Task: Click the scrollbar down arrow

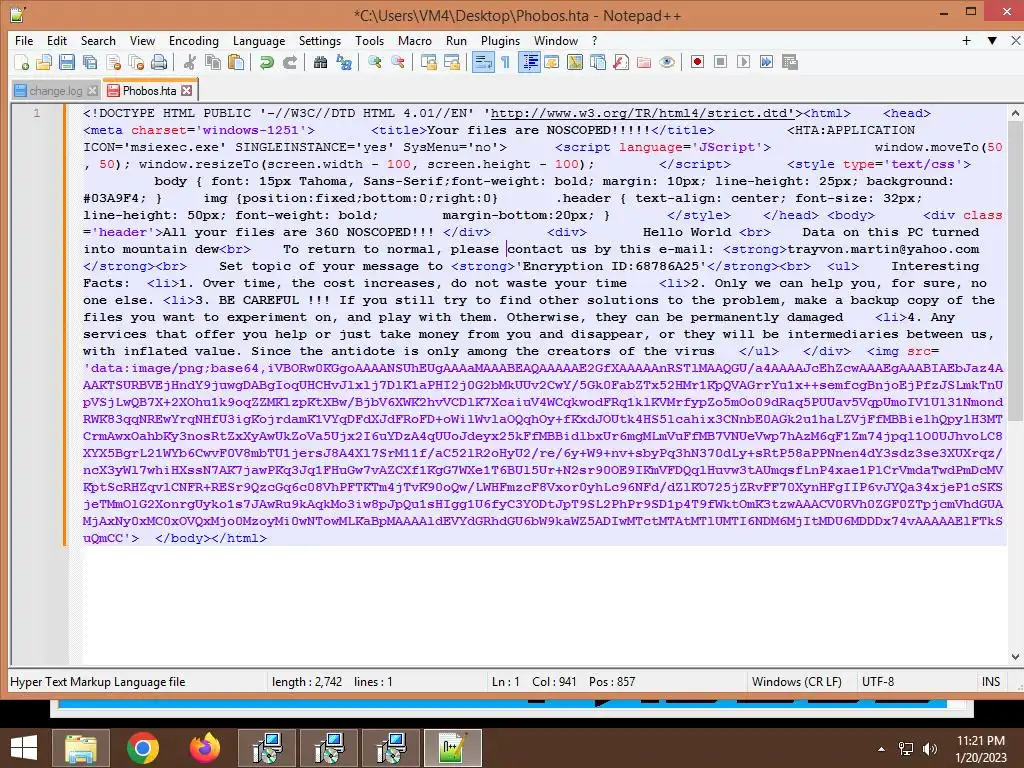Action: (x=1015, y=657)
